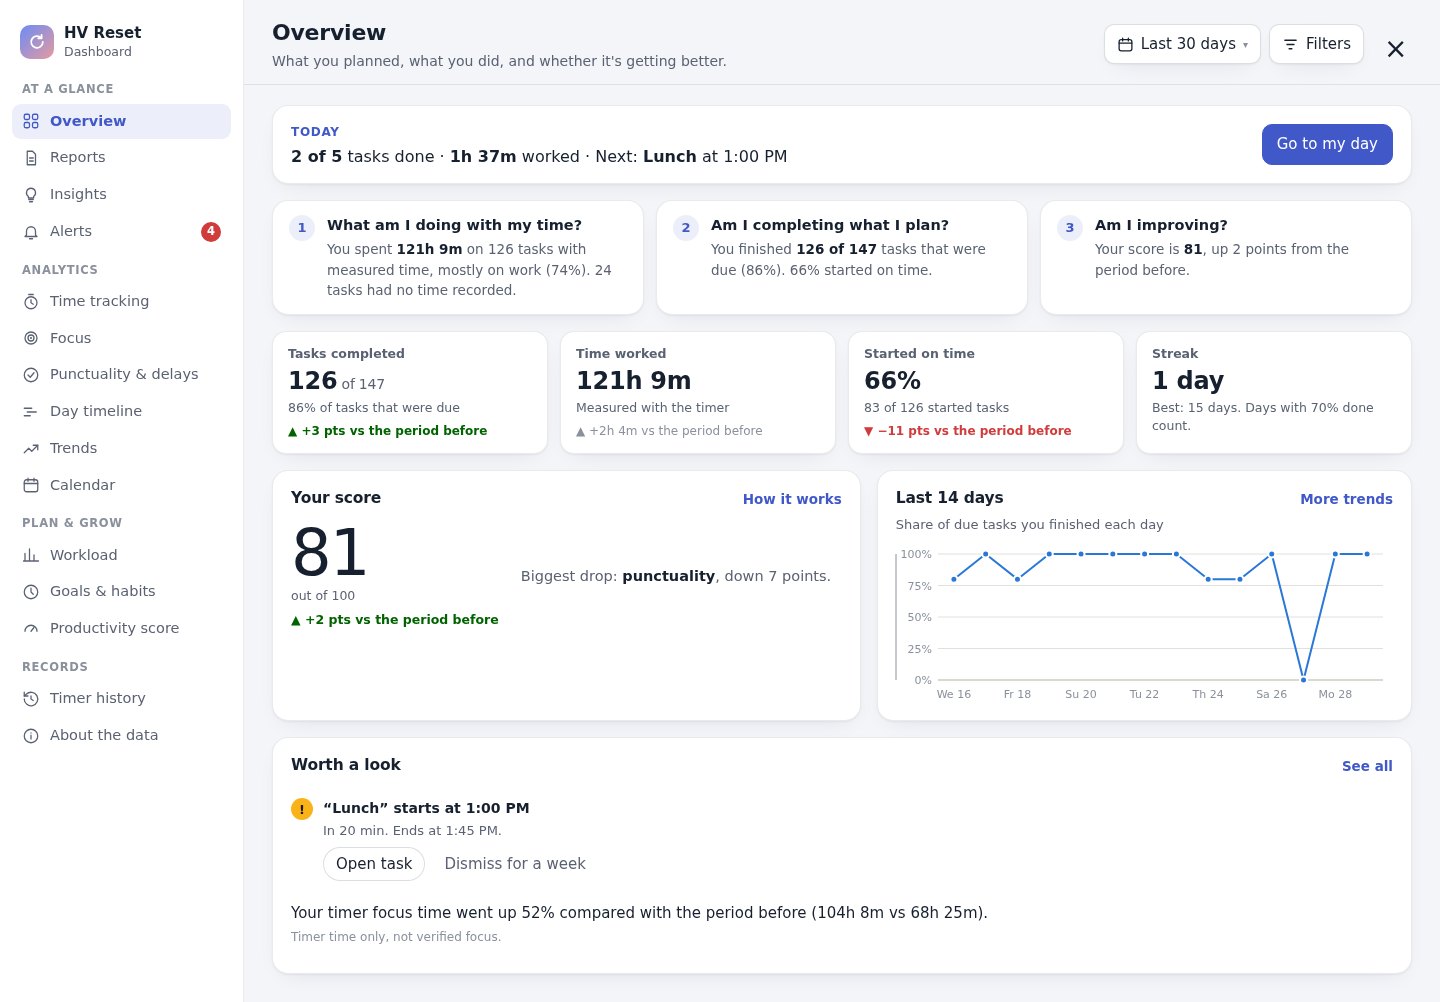Open Productivity score page

(121, 629)
